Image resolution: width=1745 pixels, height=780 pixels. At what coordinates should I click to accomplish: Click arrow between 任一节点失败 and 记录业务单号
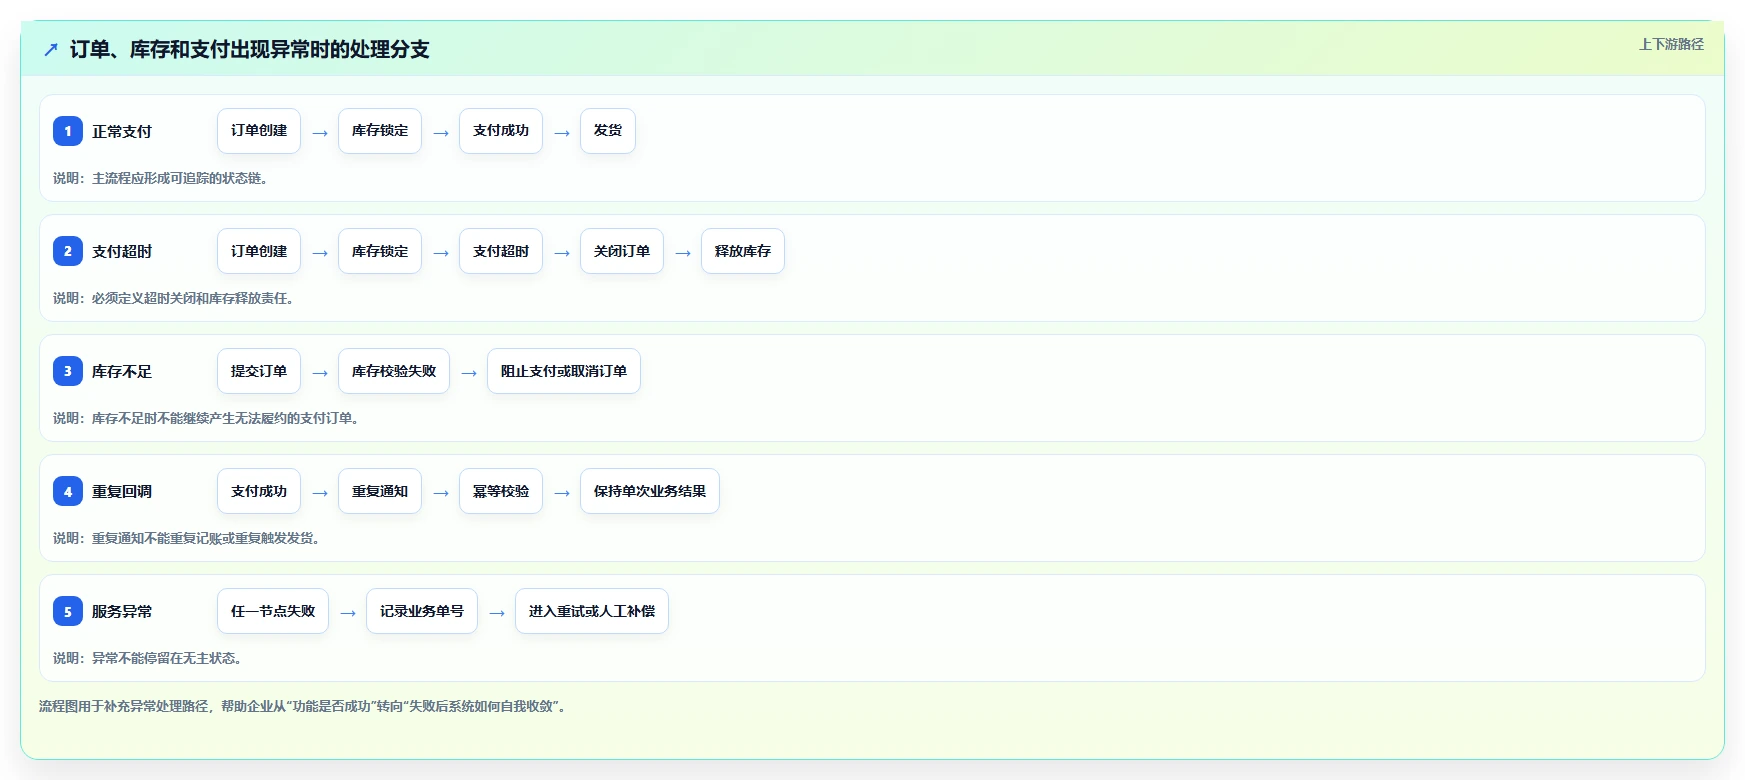[348, 613]
